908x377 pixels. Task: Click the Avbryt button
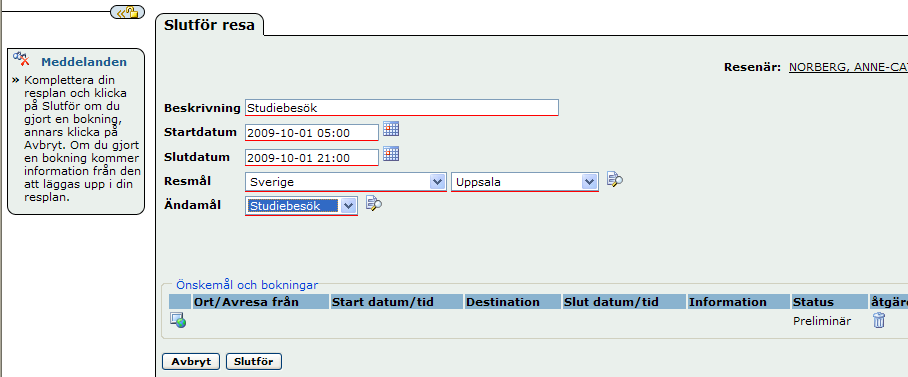pos(191,362)
